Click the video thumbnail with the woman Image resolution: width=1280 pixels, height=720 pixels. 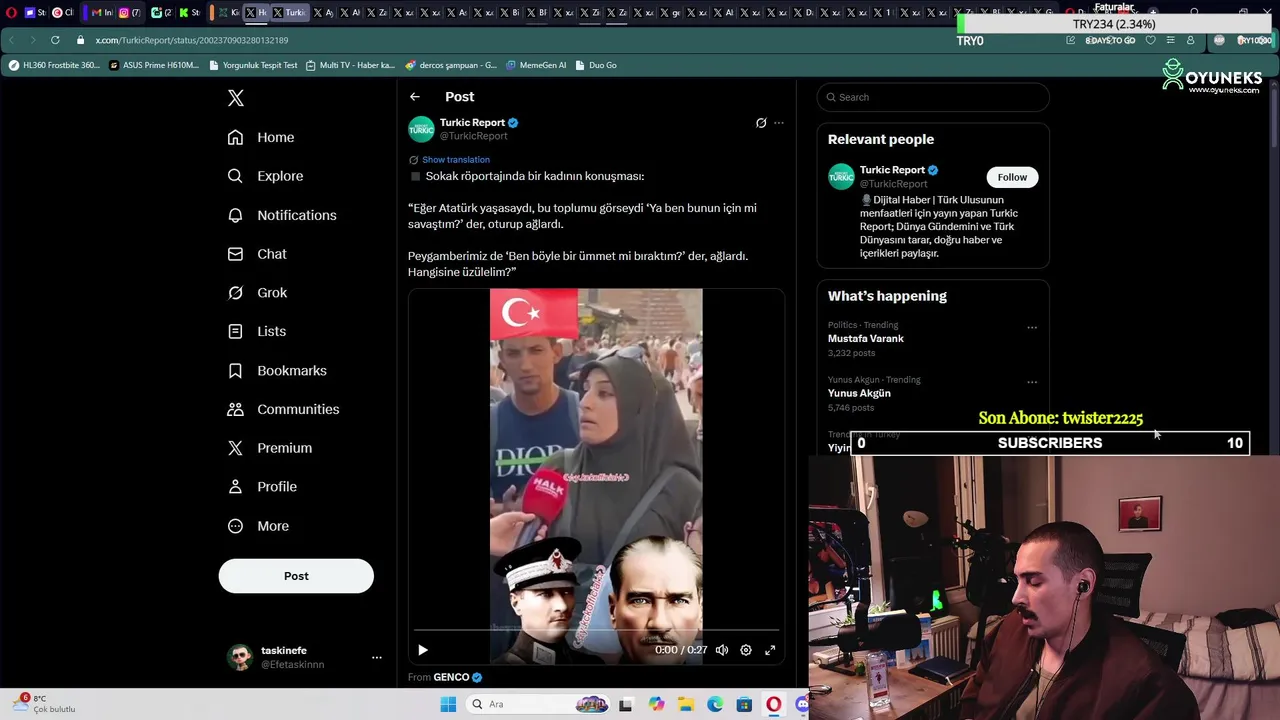(x=596, y=476)
